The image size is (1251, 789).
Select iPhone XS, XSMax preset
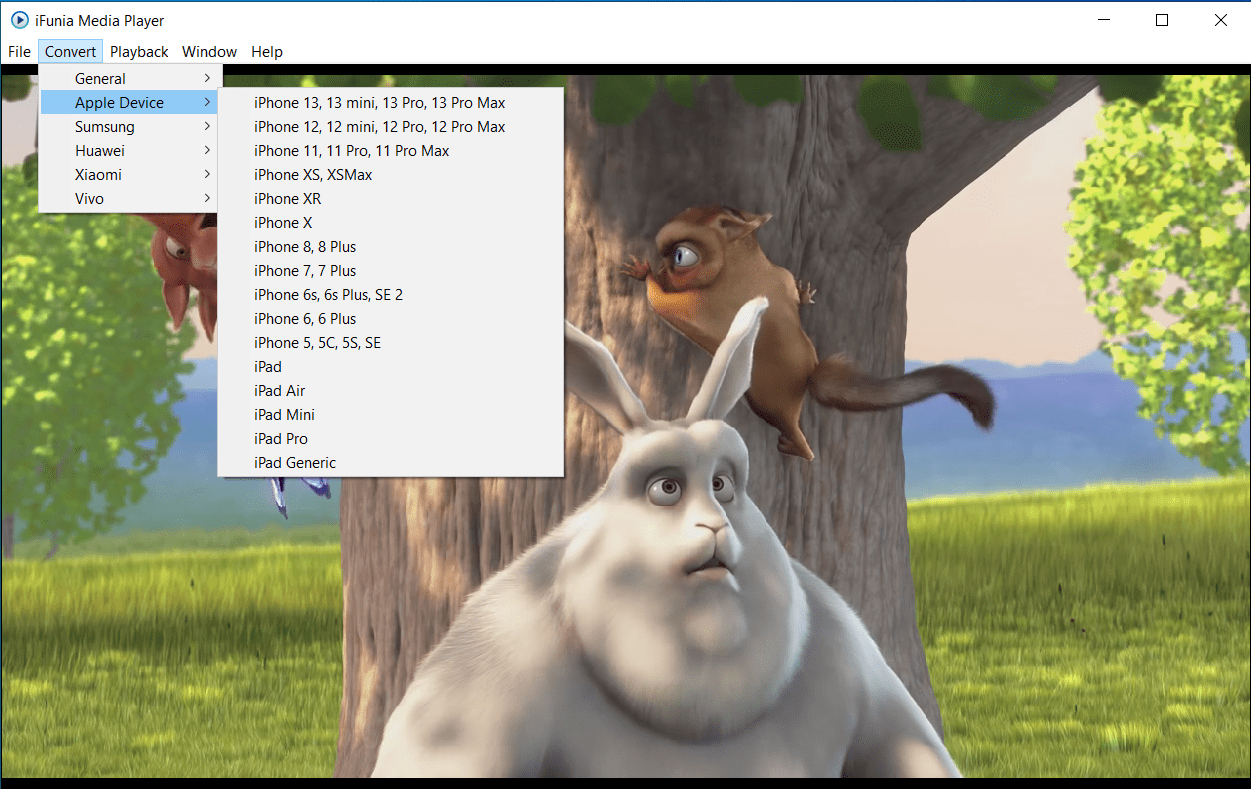pyautogui.click(x=391, y=175)
